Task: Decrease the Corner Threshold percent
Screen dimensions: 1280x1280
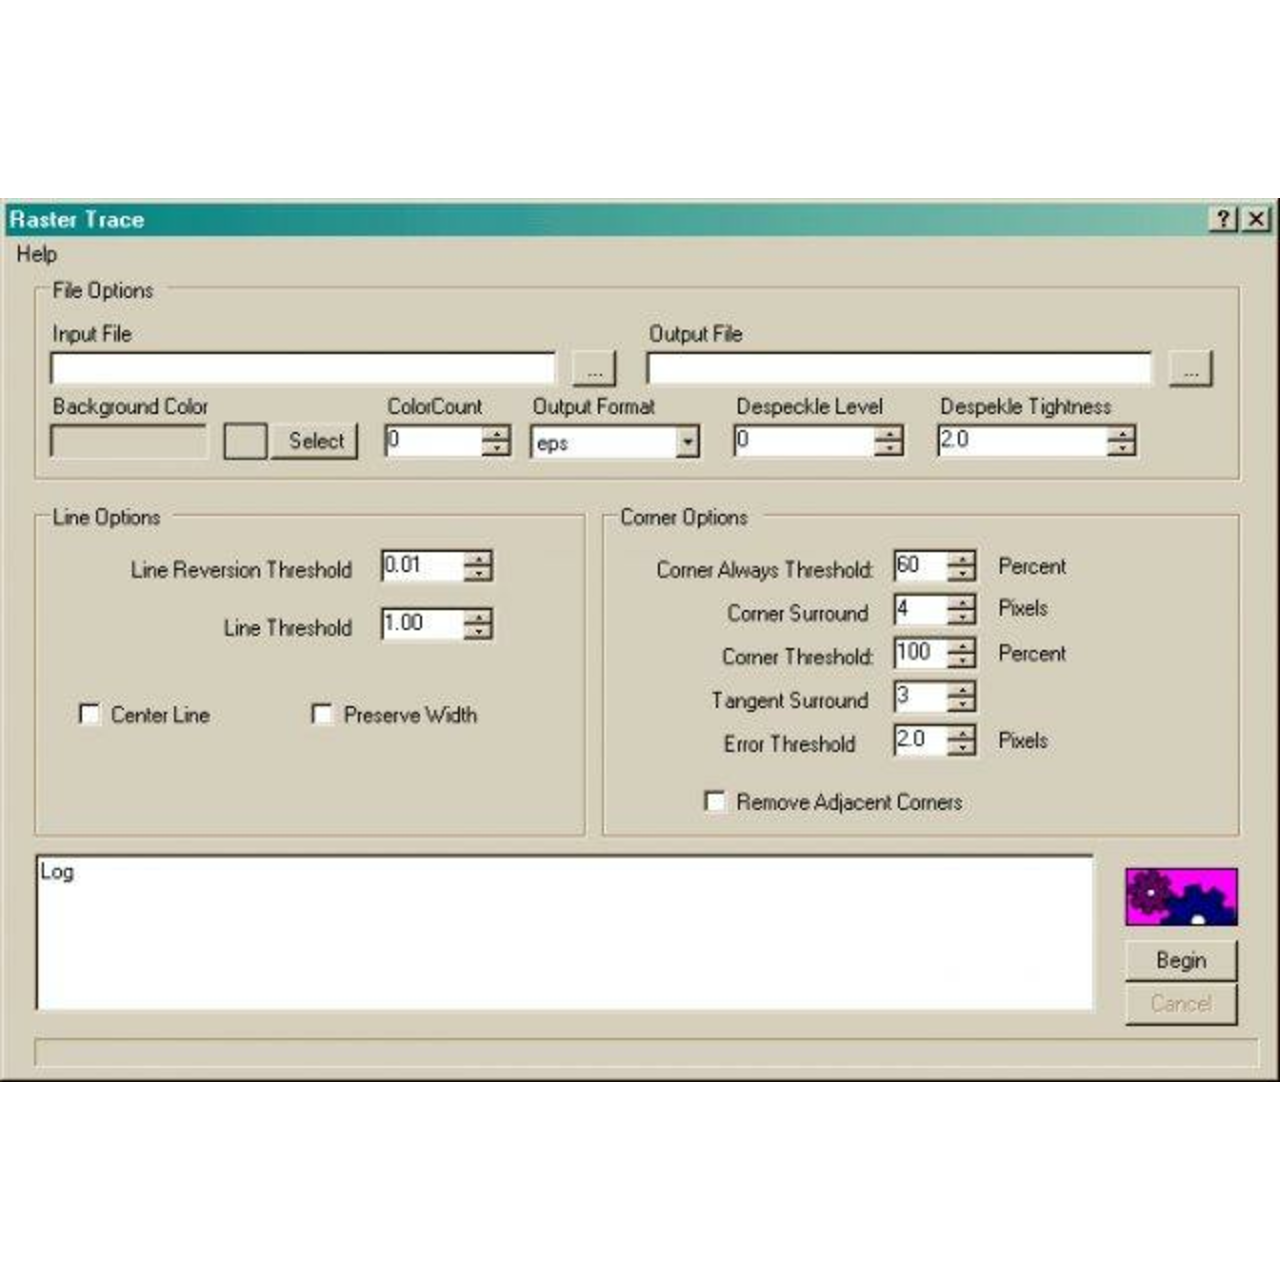Action: [961, 661]
